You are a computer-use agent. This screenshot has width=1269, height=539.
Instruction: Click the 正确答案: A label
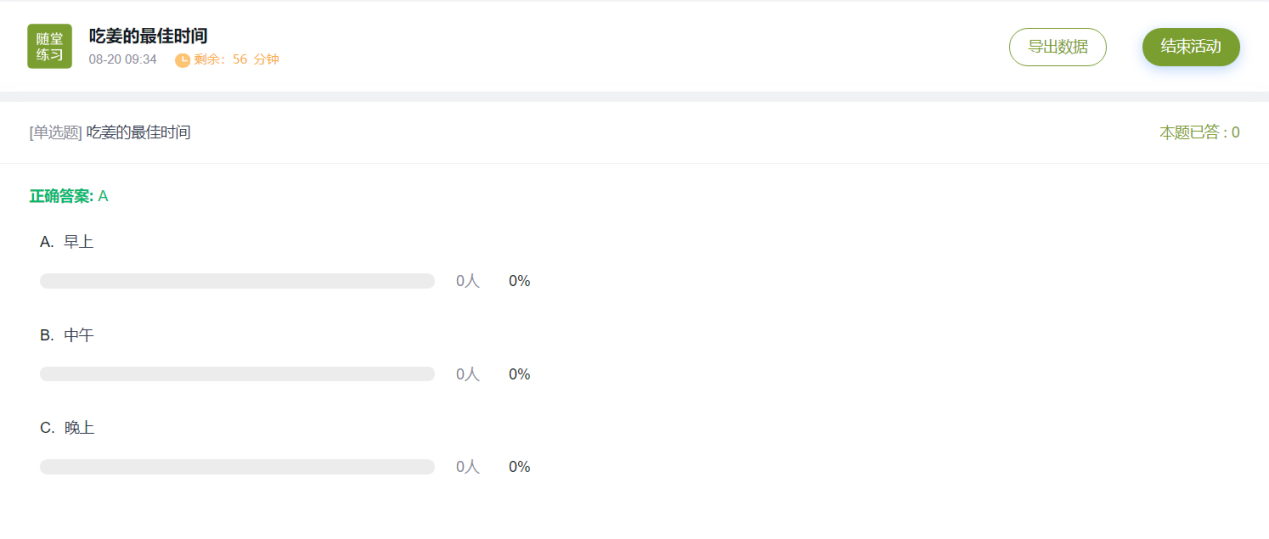[x=69, y=196]
